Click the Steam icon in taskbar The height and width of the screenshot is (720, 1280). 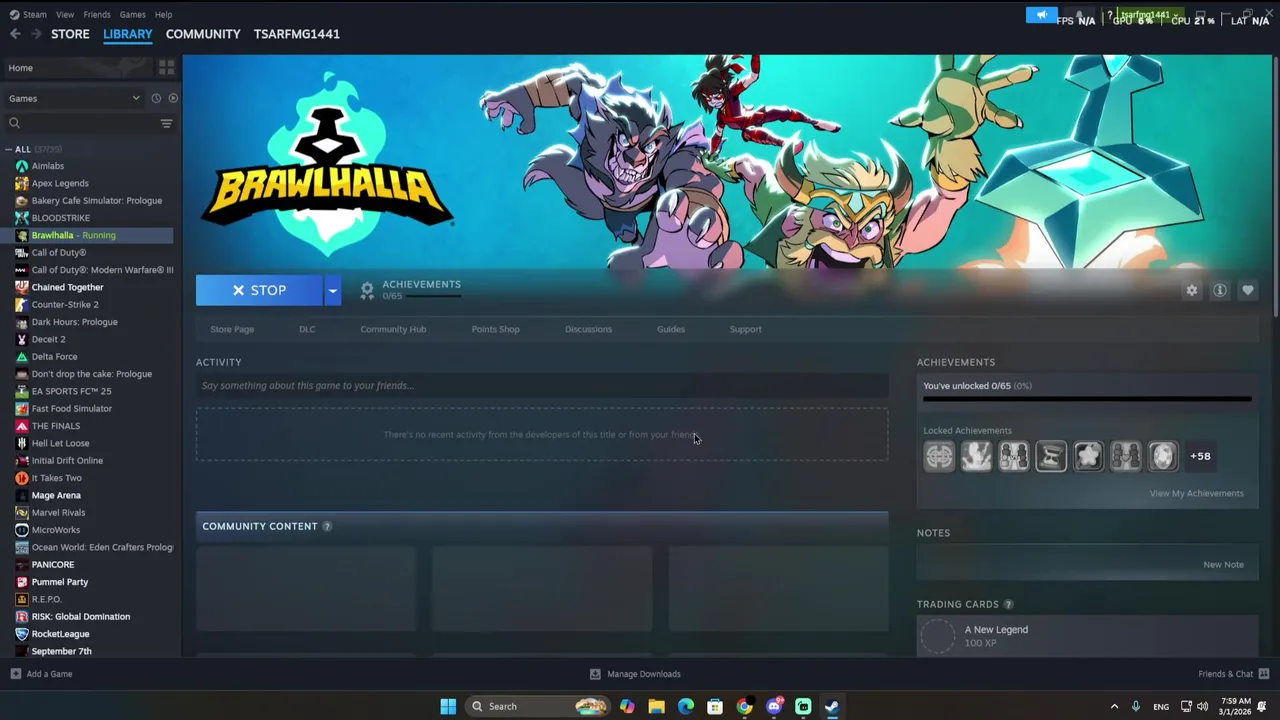[x=832, y=706]
